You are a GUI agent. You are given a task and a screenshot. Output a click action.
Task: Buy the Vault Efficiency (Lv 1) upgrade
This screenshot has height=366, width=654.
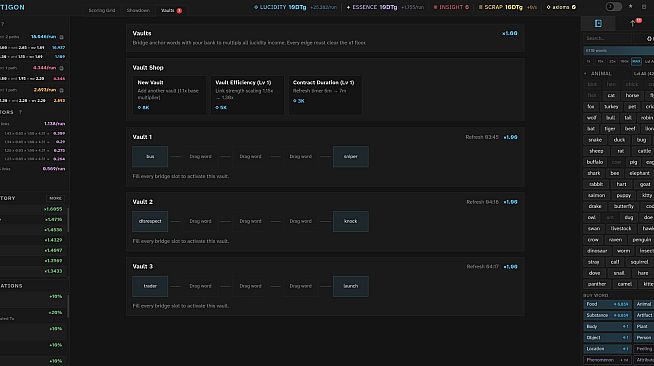247,95
